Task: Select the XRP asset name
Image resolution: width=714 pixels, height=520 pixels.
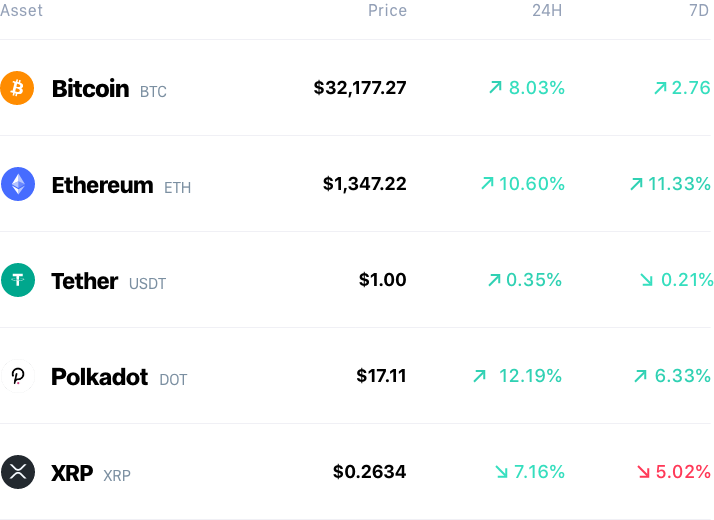Action: (x=72, y=473)
